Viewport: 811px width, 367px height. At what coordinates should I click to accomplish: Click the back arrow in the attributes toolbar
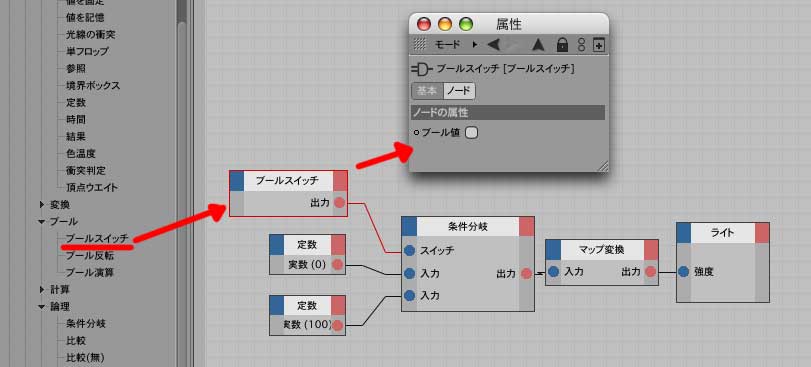coord(494,45)
